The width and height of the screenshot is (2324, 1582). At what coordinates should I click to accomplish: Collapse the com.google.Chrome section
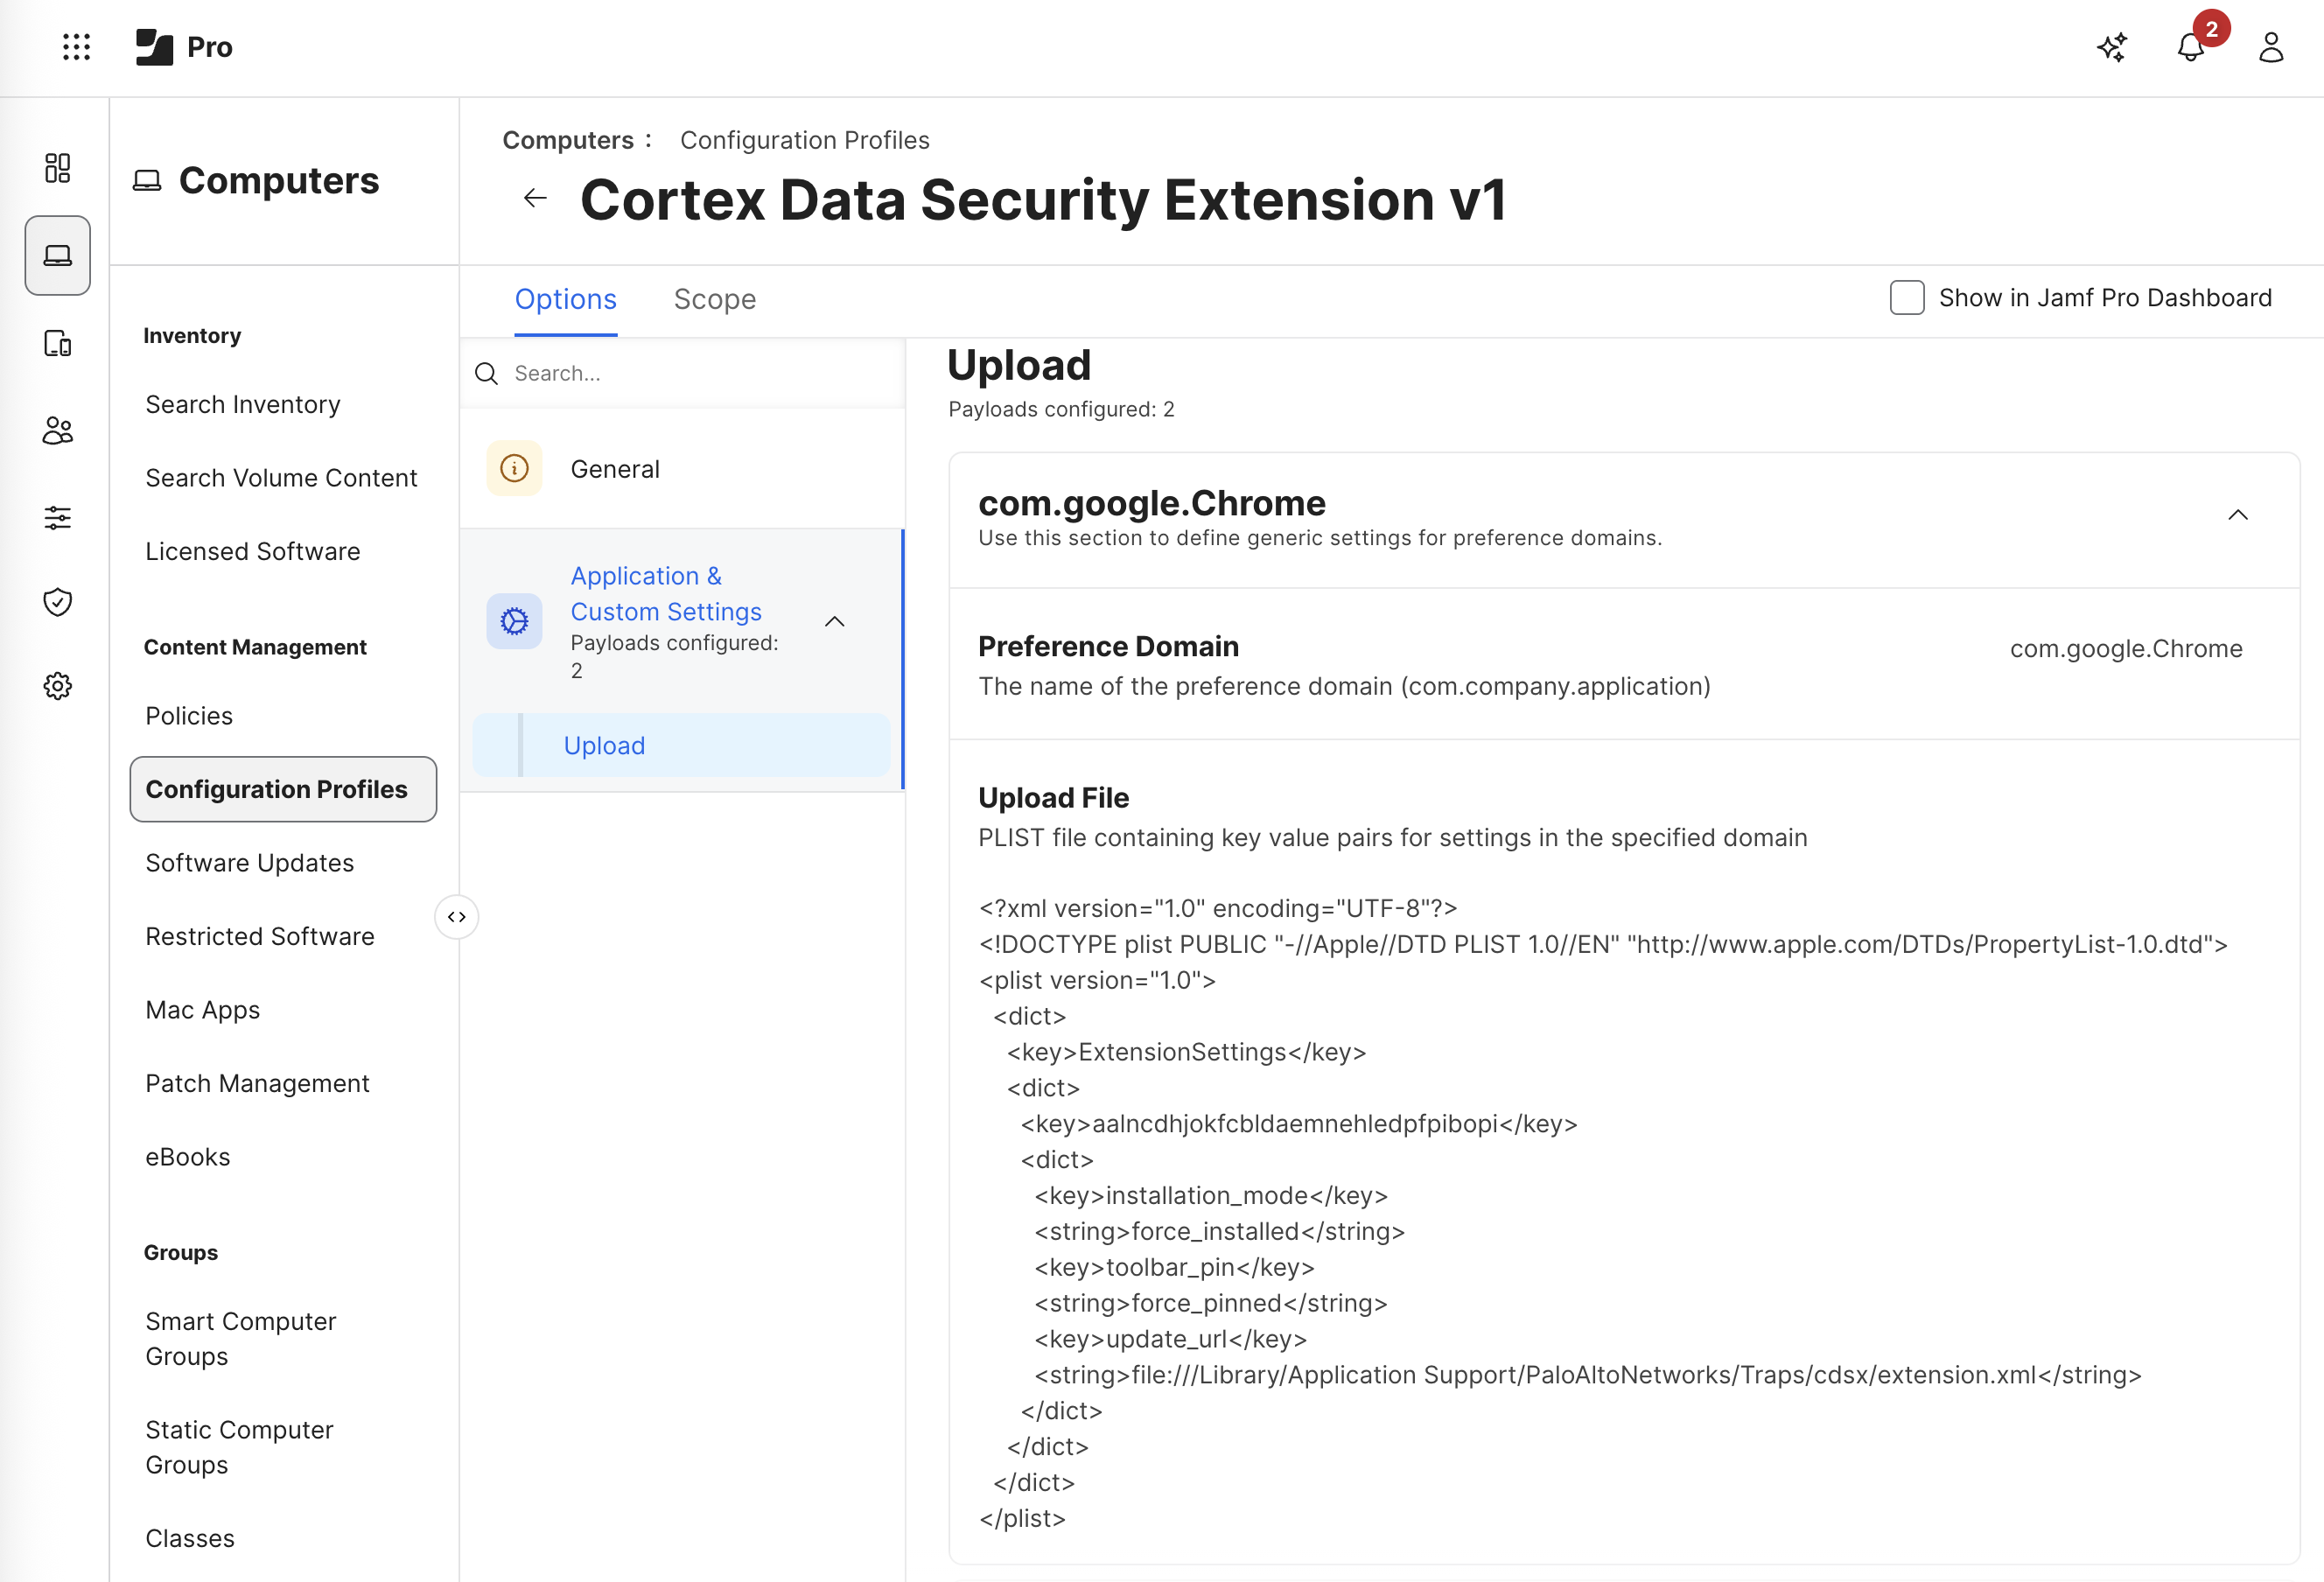pos(2238,515)
